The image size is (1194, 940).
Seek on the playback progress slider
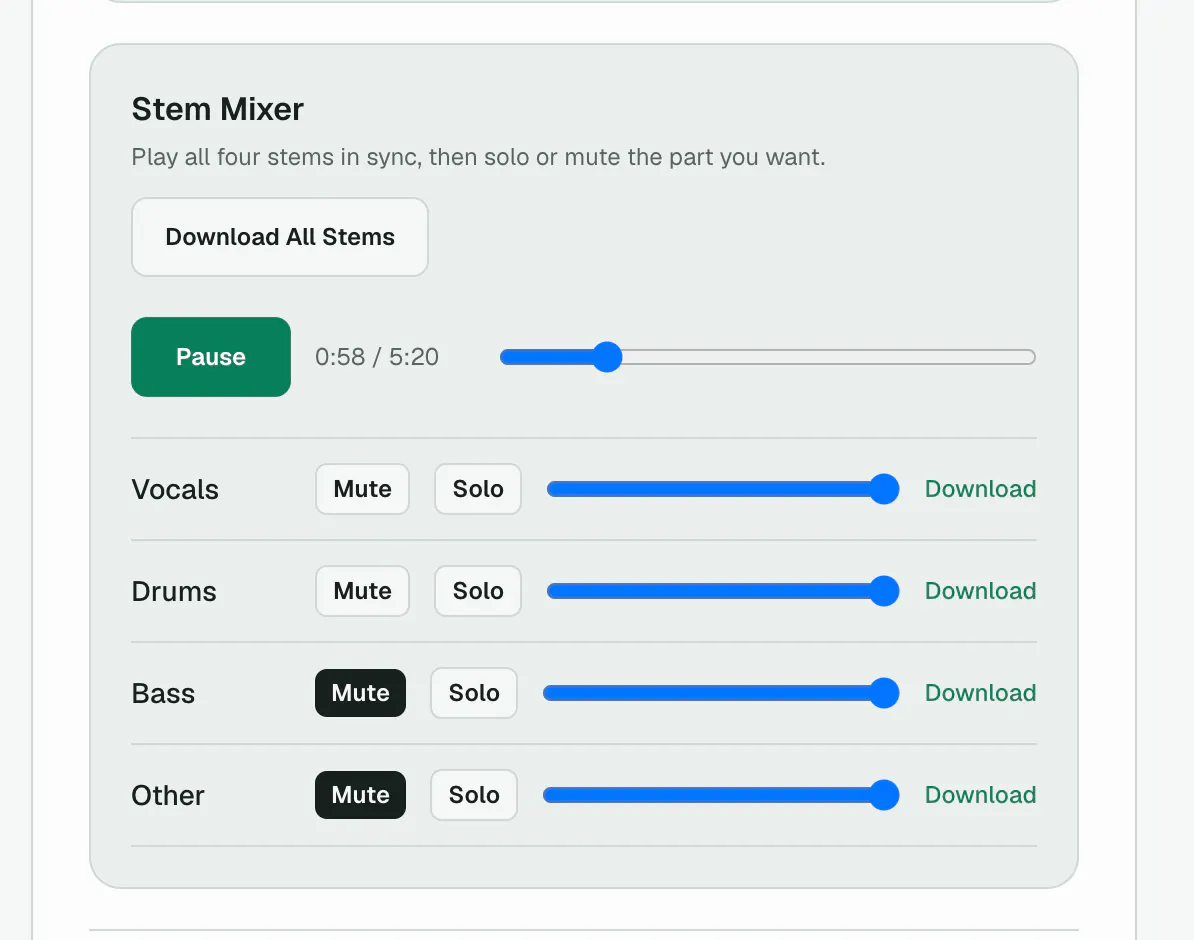point(768,356)
